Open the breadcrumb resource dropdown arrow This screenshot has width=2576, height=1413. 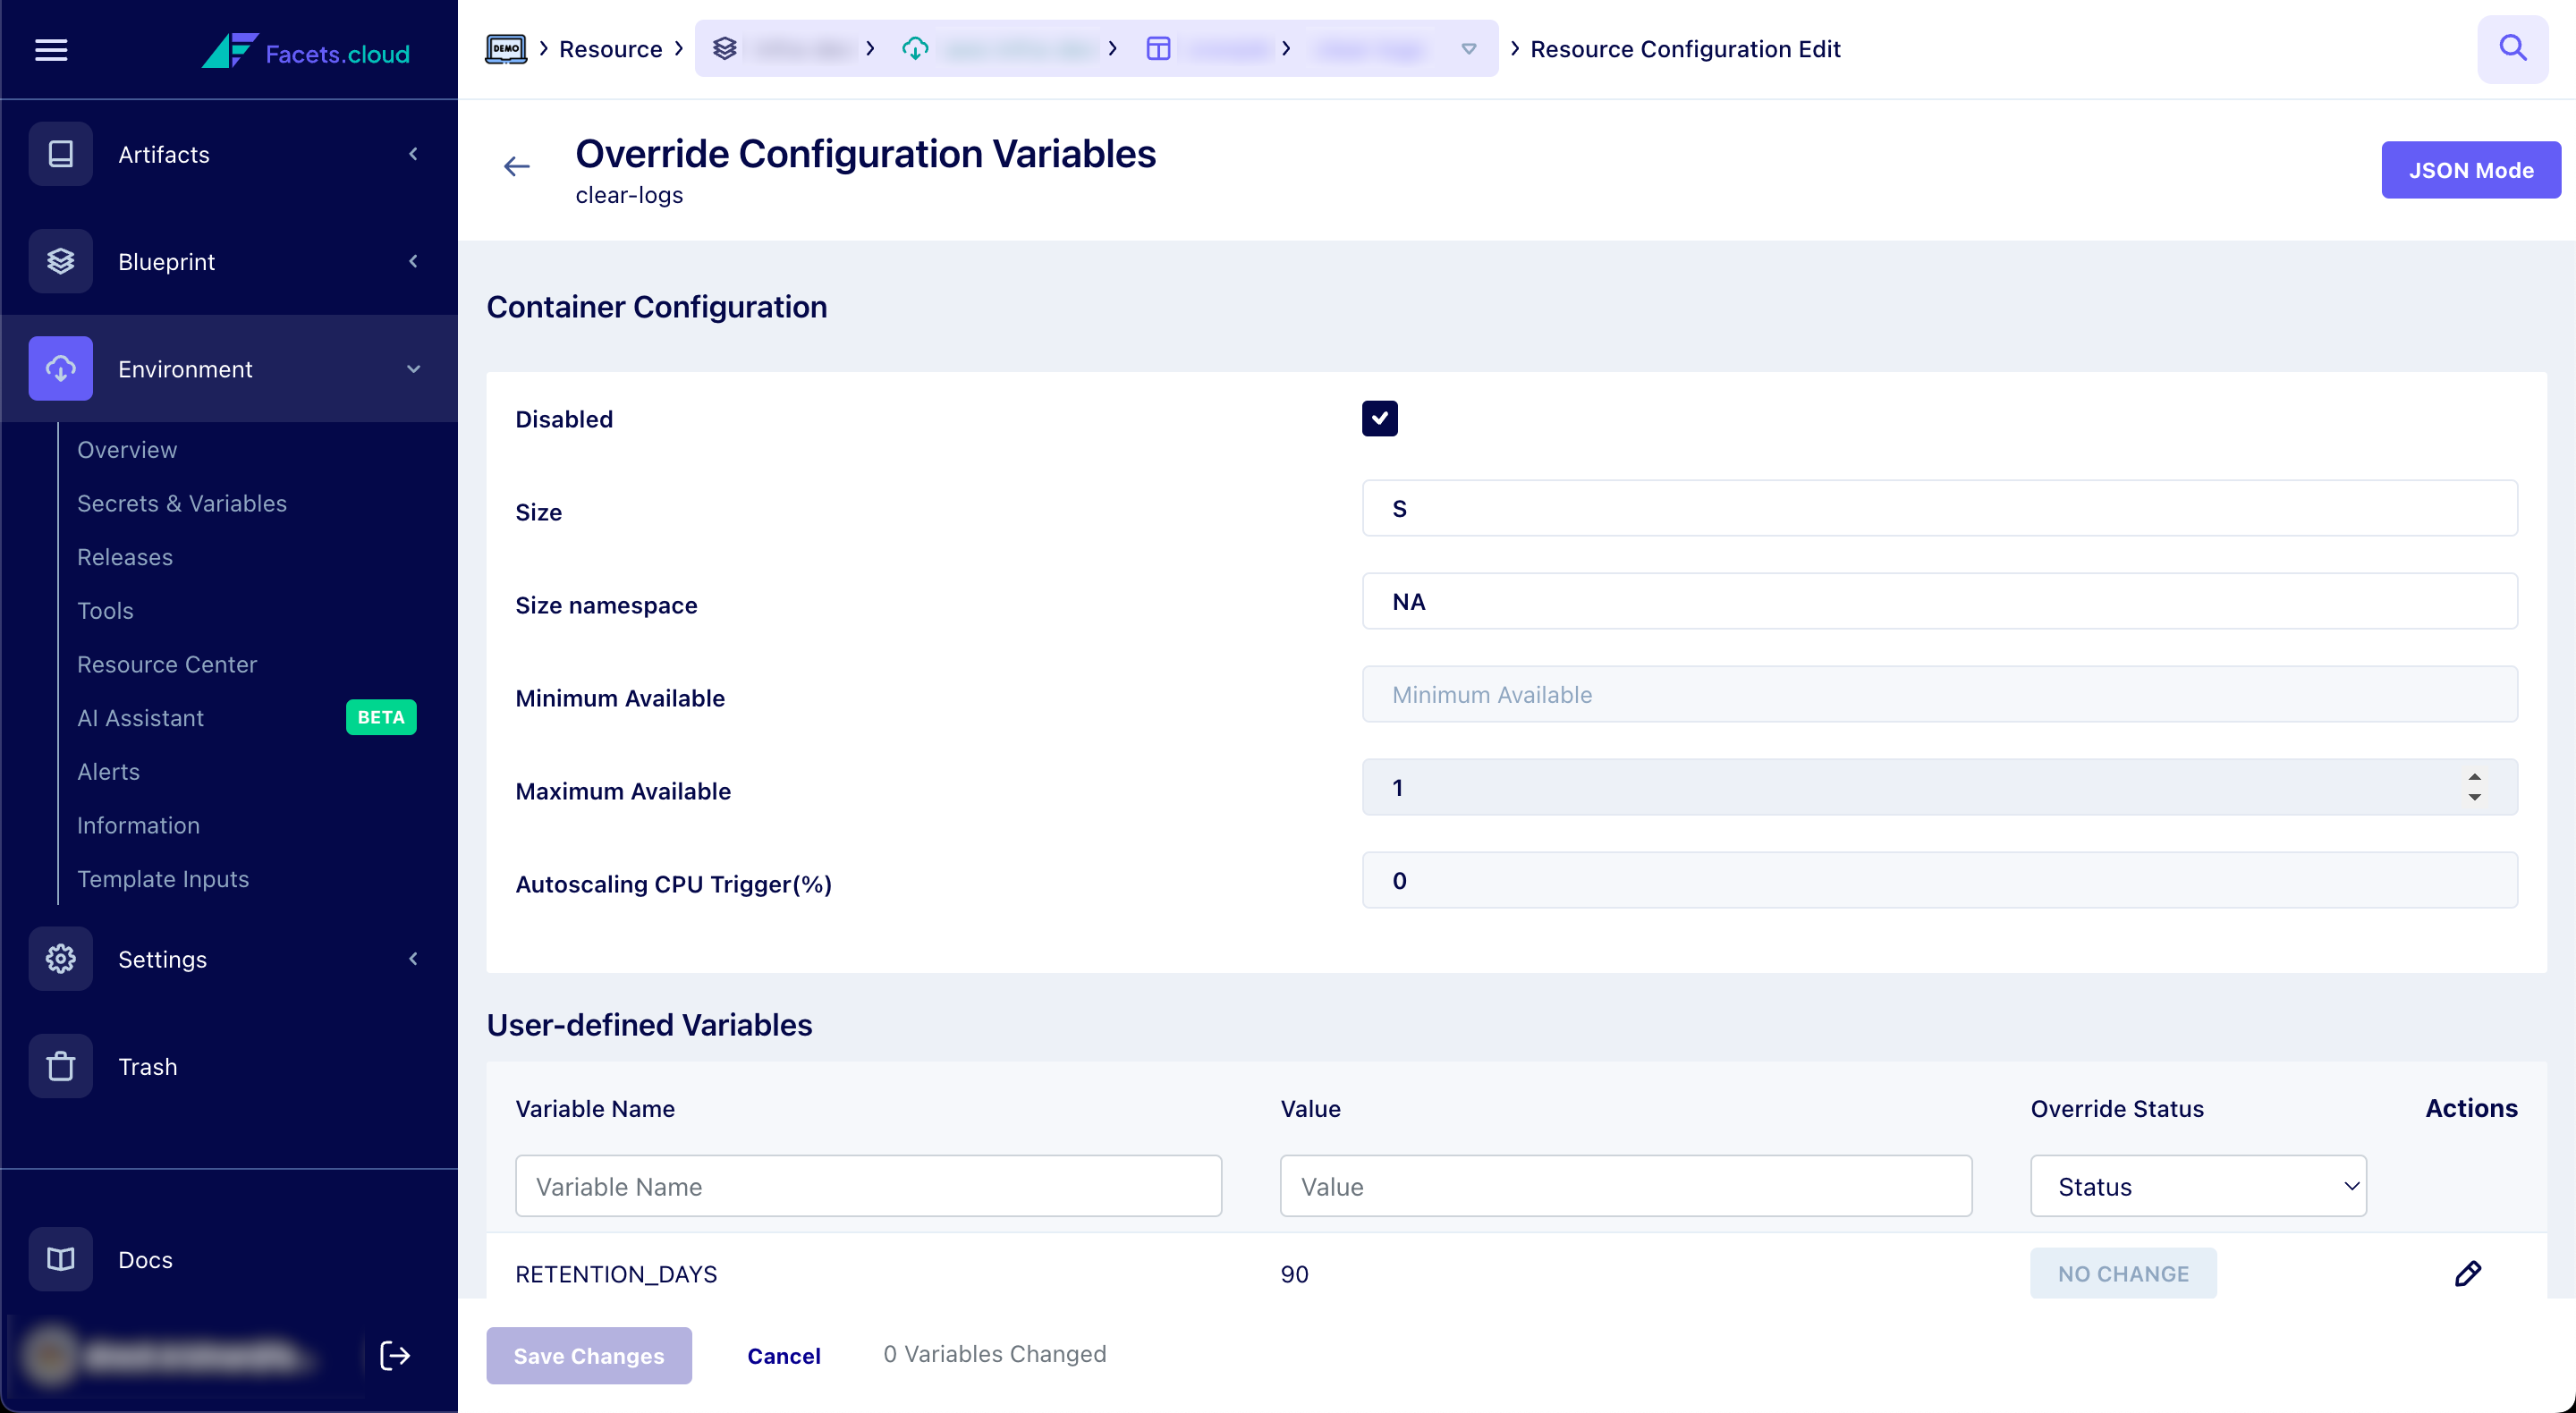(1468, 49)
